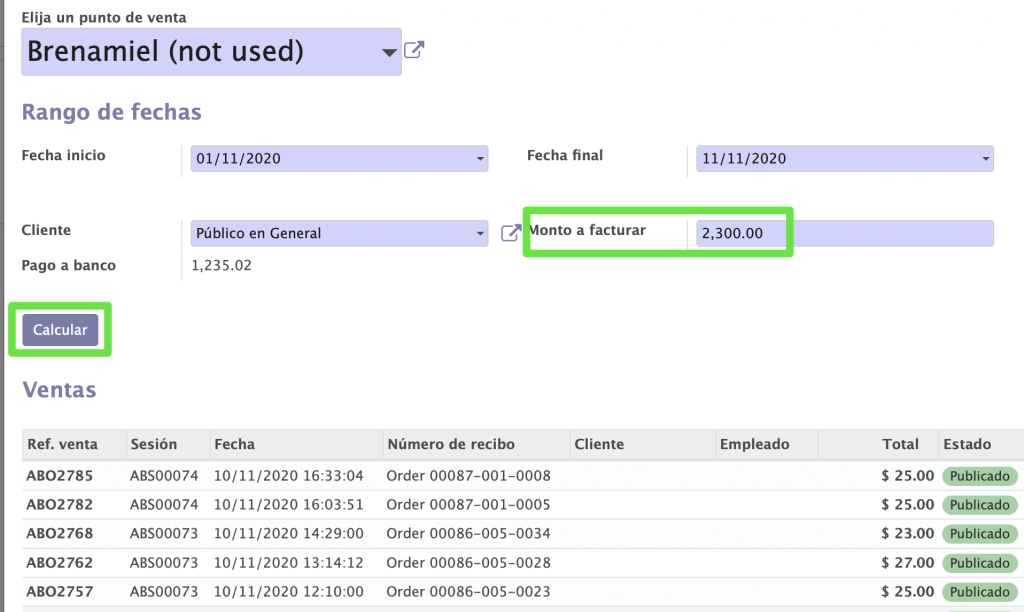Click Publicado status of ABO2768
The width and height of the screenshot is (1024, 612).
point(980,534)
